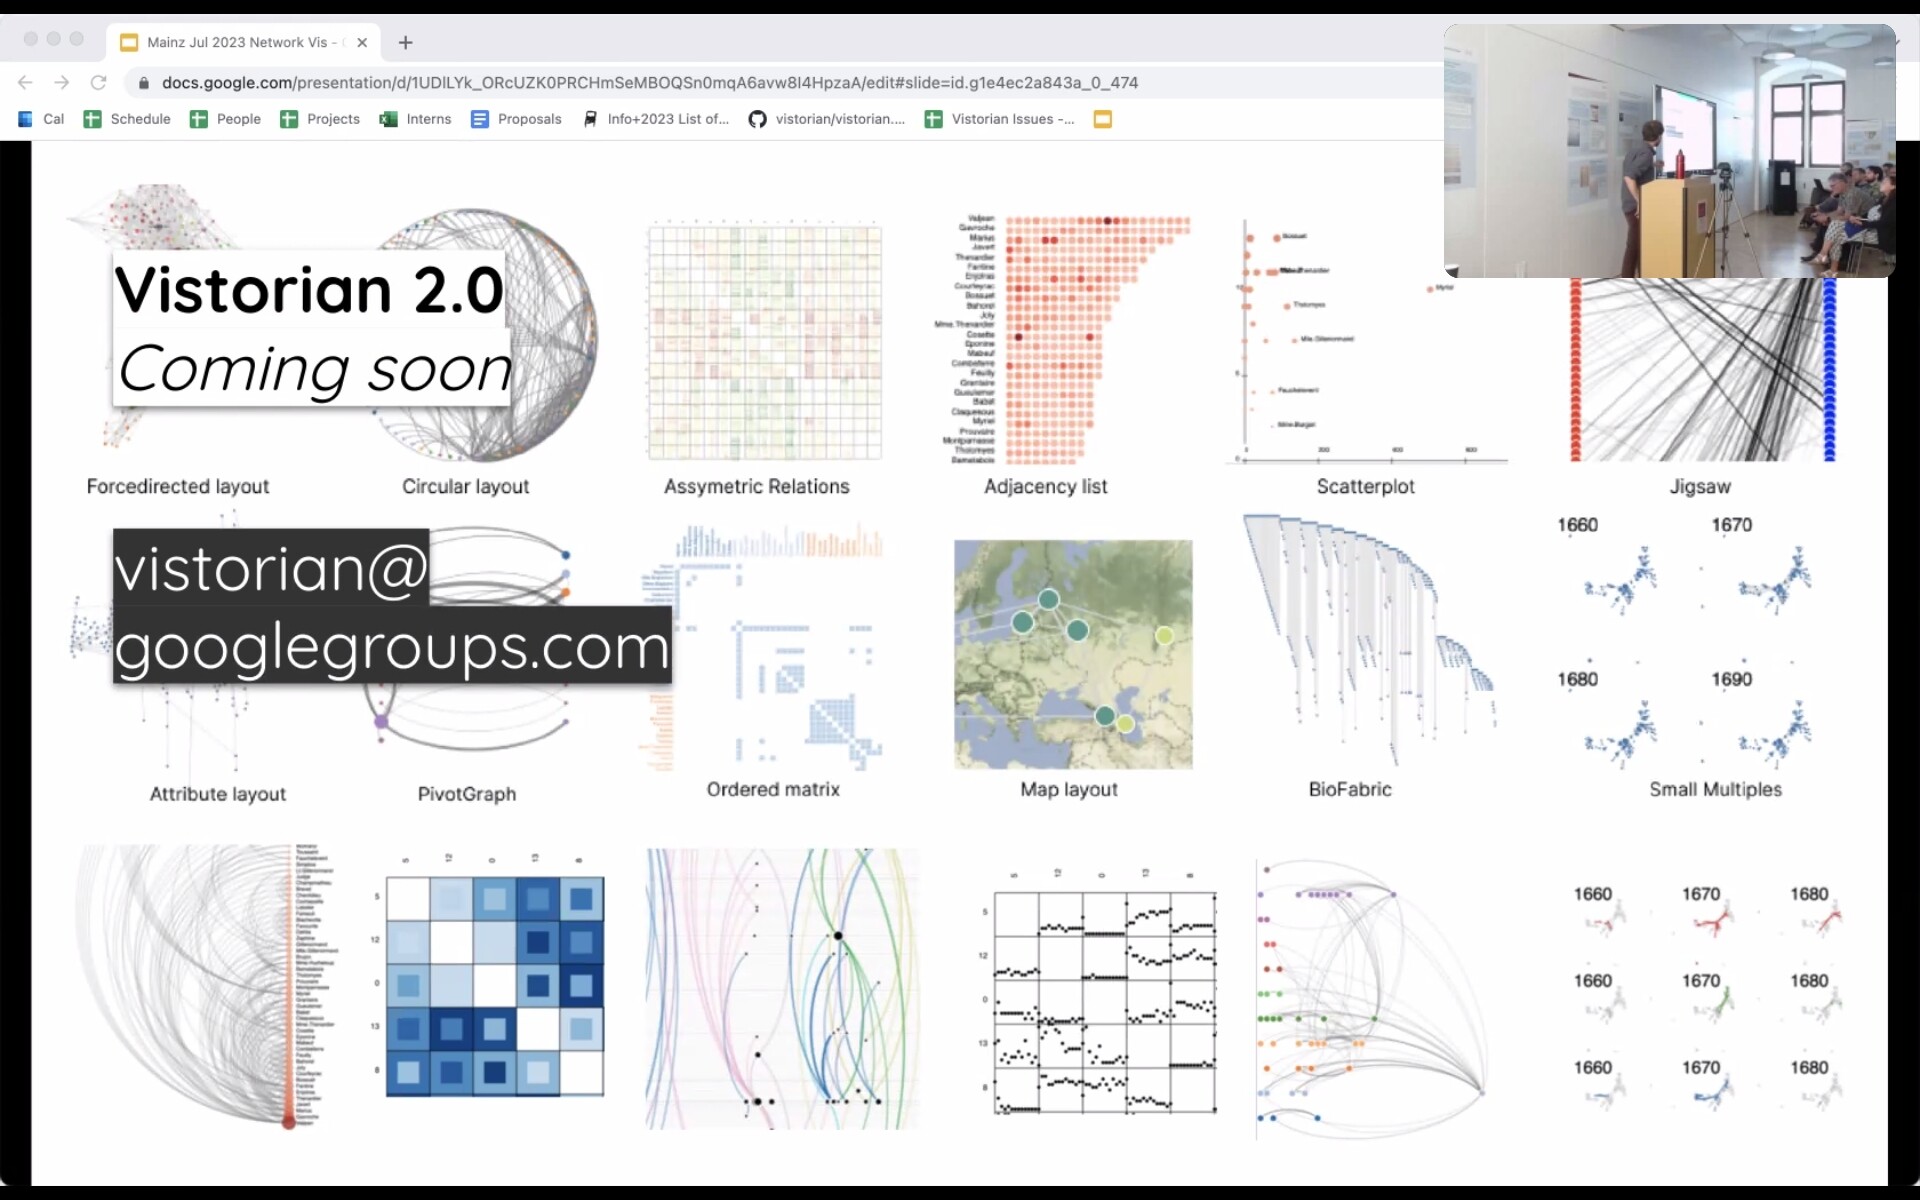Open the Schedule bookmark
The height and width of the screenshot is (1200, 1920).
(x=127, y=119)
